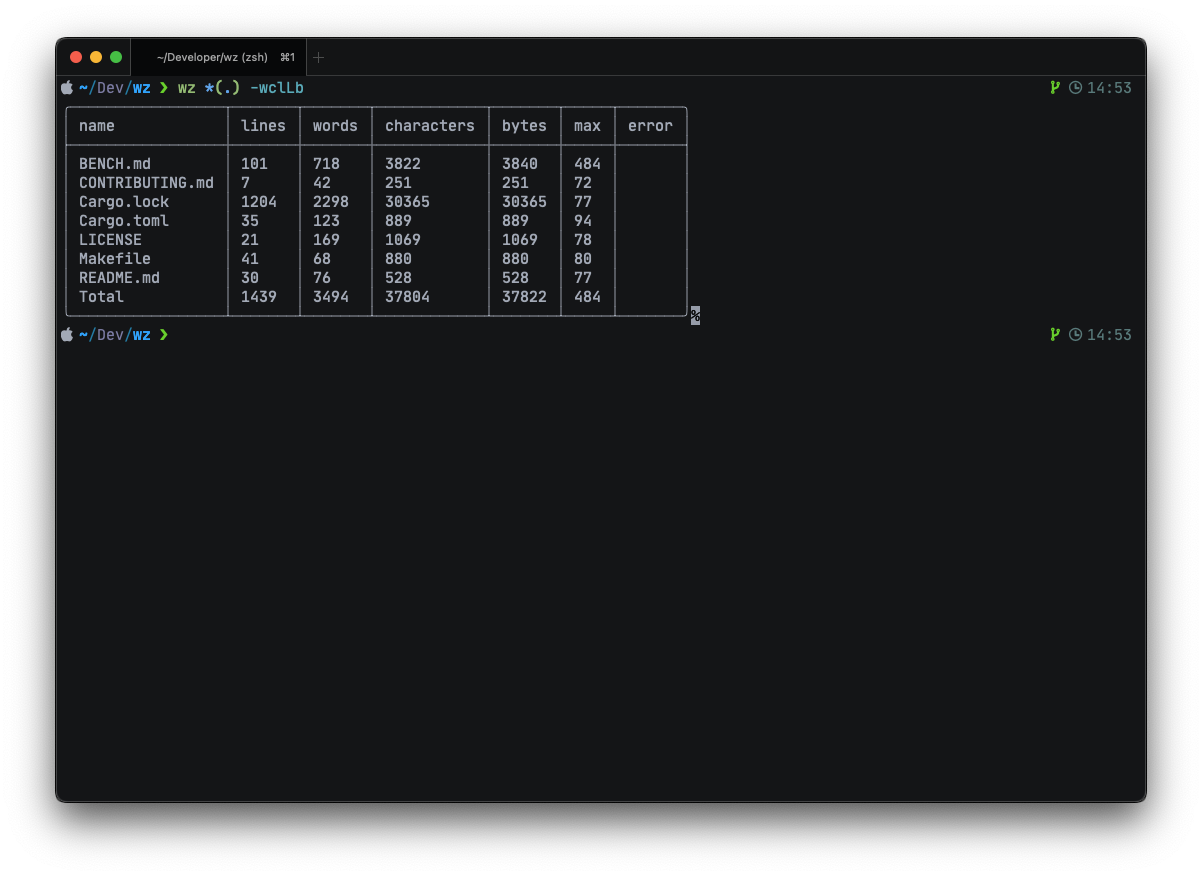Click the 'words' column header

click(x=335, y=126)
